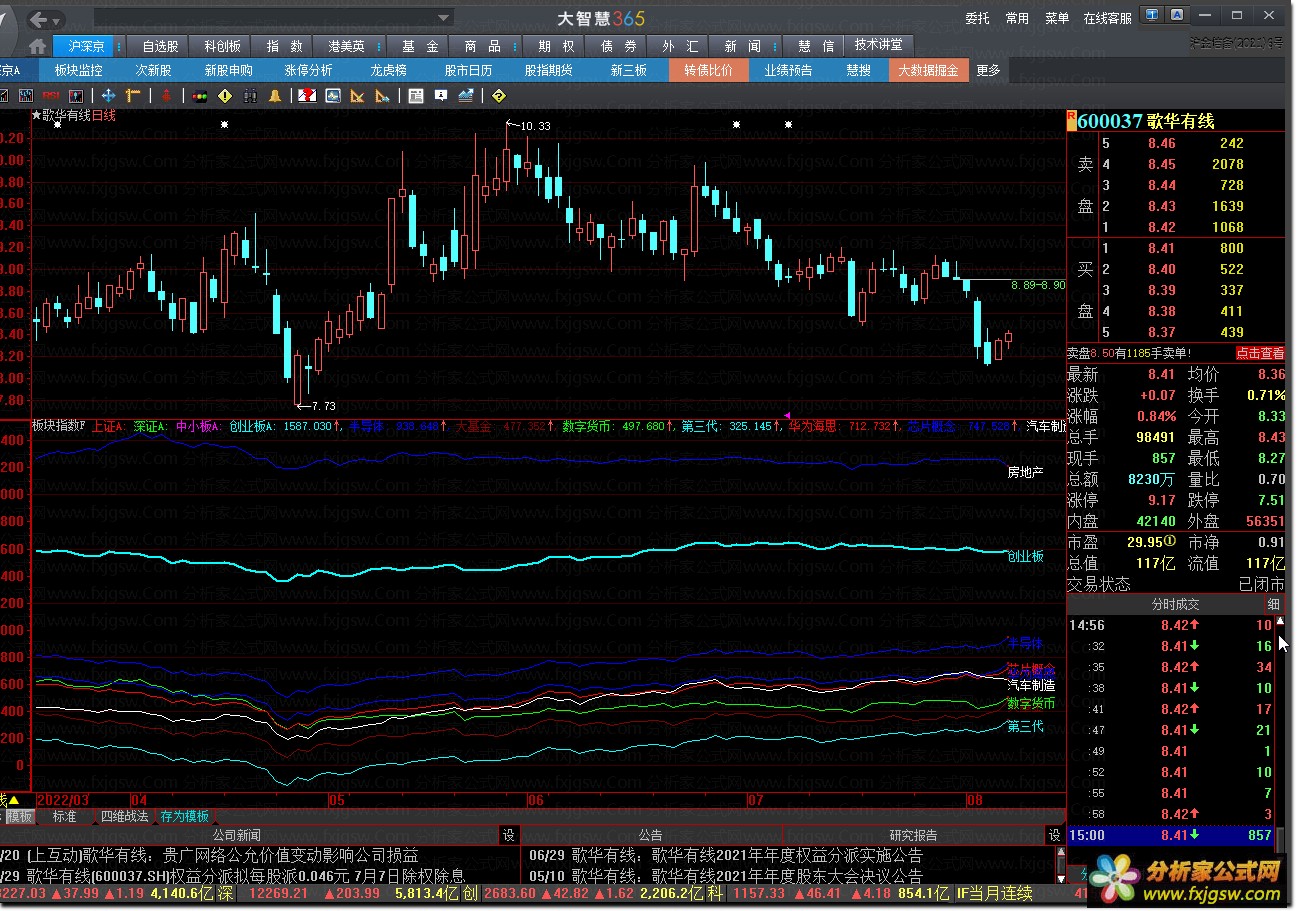
Task: Click the 大数据掘金 orange button
Action: tap(928, 70)
